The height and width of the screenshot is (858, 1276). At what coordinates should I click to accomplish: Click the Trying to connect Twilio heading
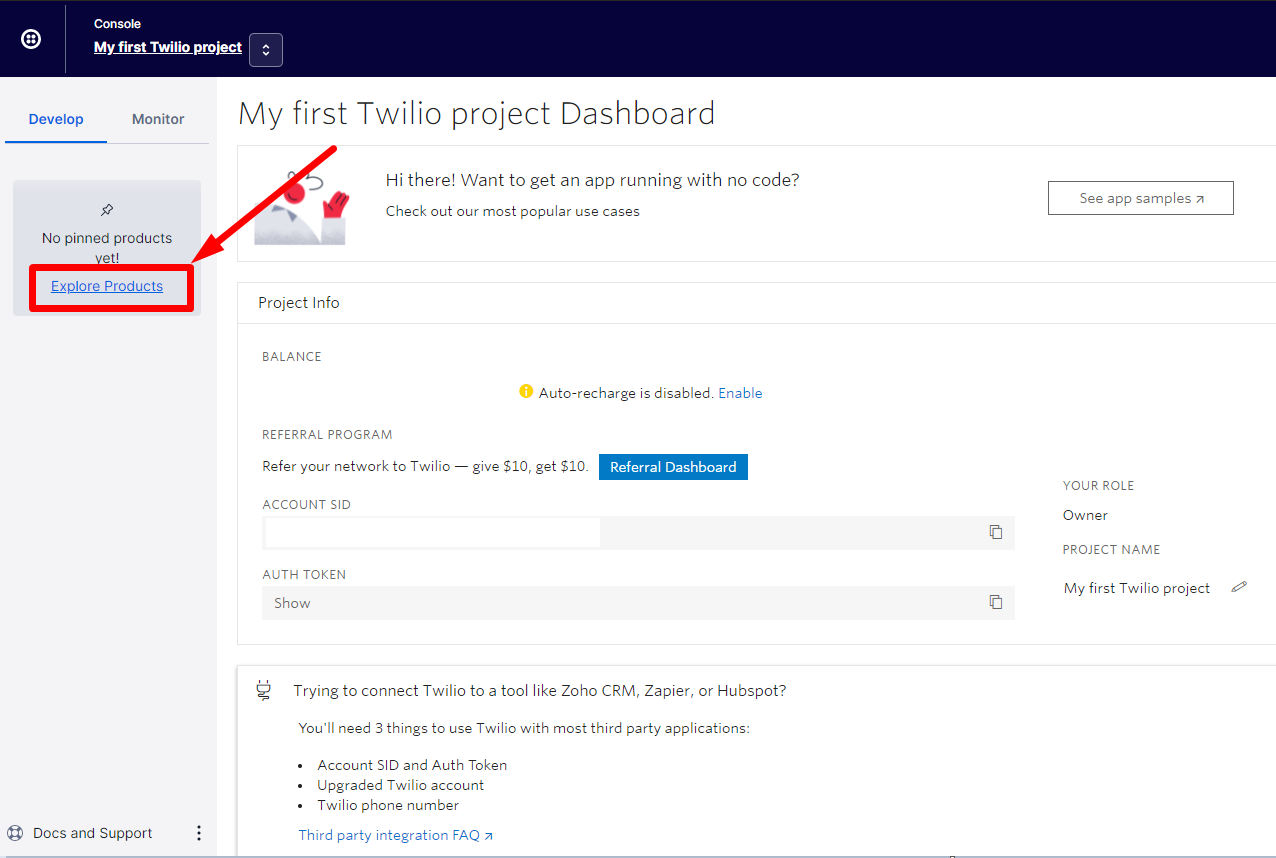point(540,691)
